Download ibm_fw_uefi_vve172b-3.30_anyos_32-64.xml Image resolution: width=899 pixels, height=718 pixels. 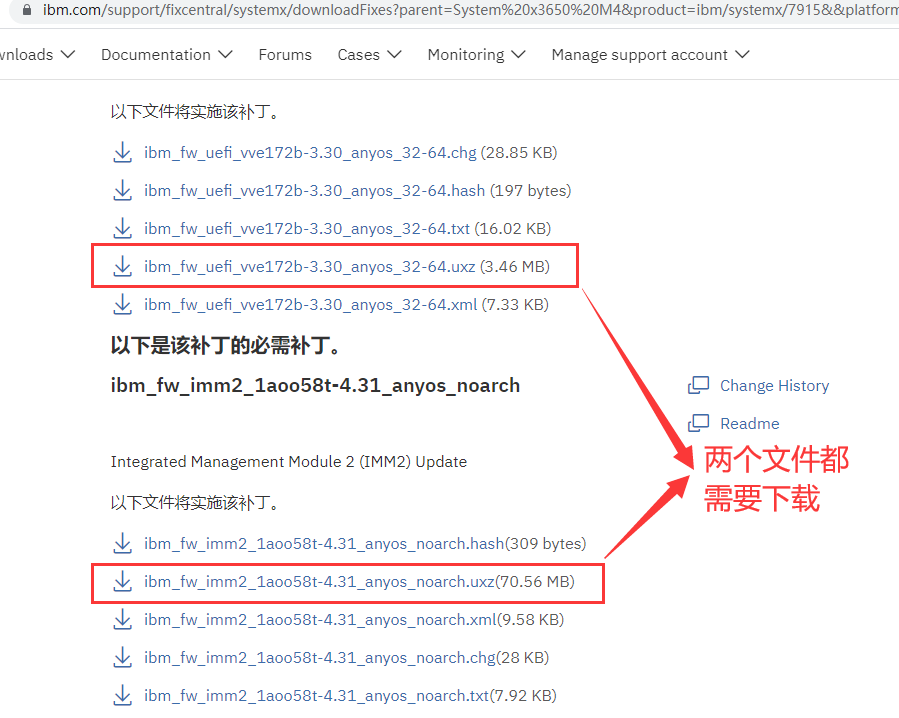tap(310, 304)
